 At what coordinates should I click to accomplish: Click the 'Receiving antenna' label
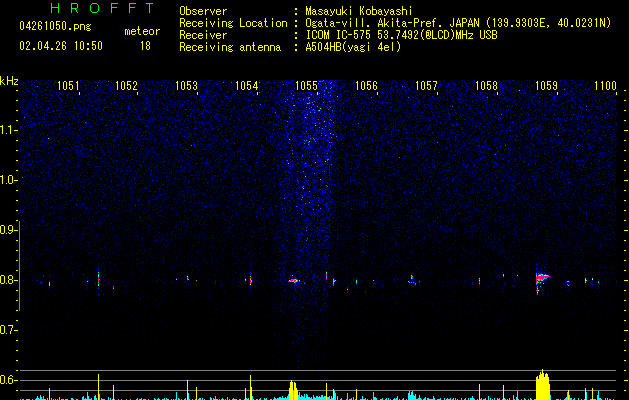[230, 47]
